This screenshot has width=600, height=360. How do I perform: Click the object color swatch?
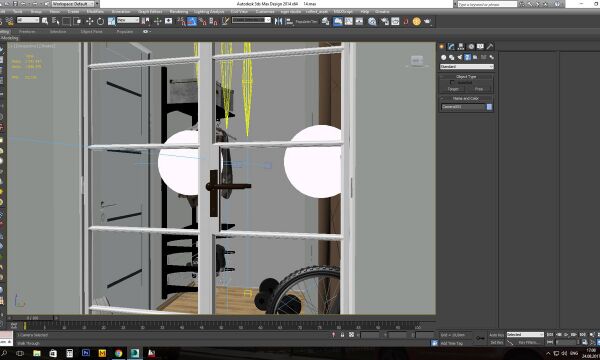point(489,107)
